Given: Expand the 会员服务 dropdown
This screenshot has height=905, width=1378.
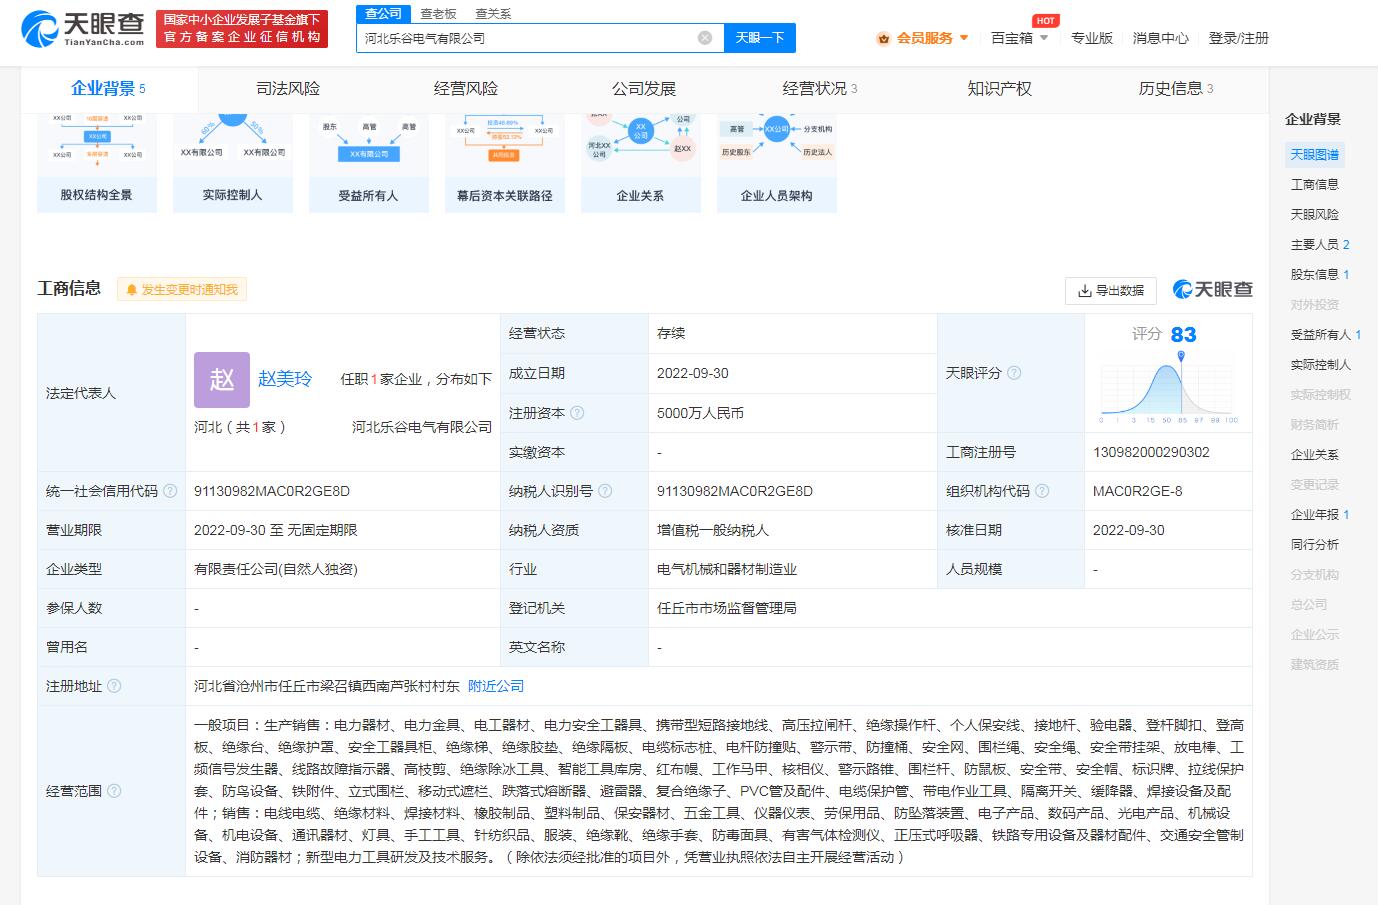Looking at the screenshot, I should pos(964,38).
